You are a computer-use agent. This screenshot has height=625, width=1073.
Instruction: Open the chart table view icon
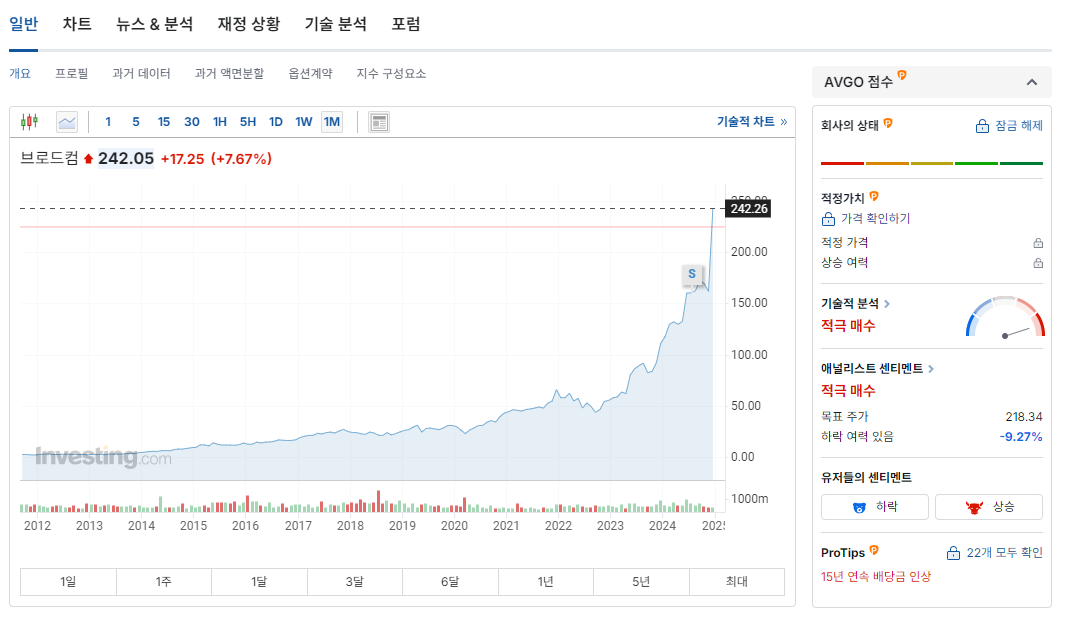click(379, 122)
